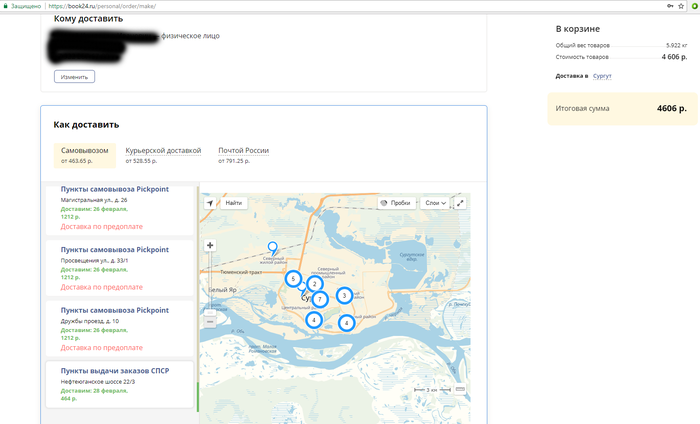700x424 pixels.
Task: Click the cluster marker numbered 3
Action: 344,295
